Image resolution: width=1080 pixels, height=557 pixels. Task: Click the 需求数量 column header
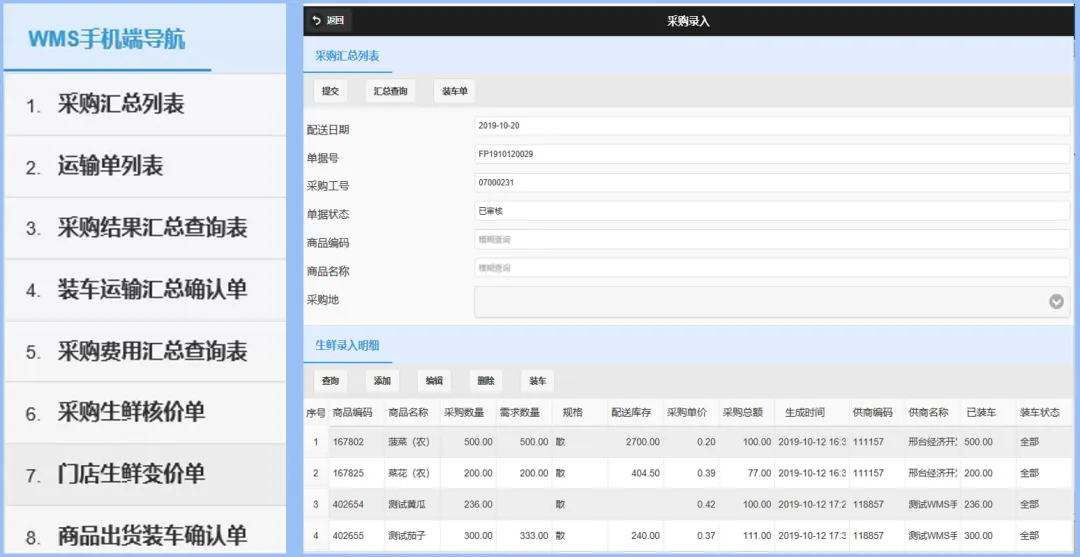coord(519,412)
